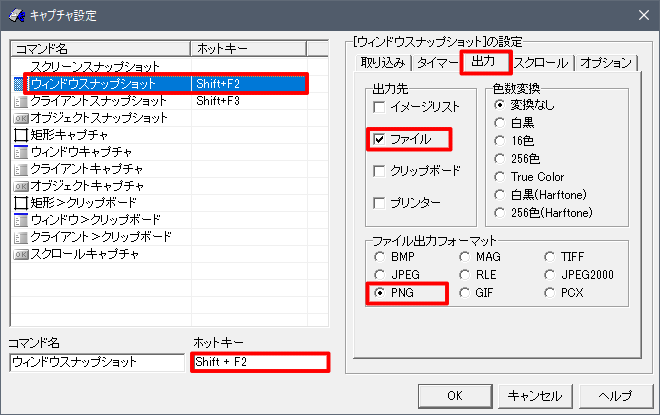Enable the イメージリスト output checkbox

[380, 107]
